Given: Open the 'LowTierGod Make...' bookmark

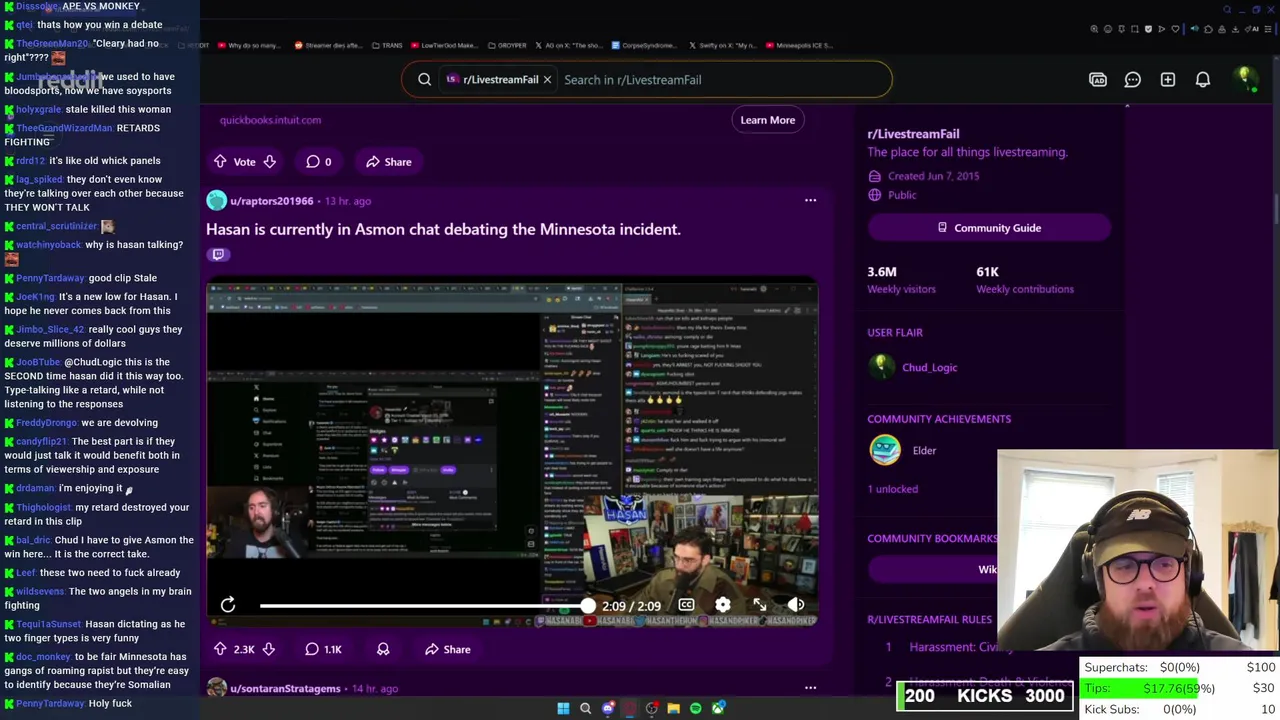Looking at the screenshot, I should click(446, 45).
